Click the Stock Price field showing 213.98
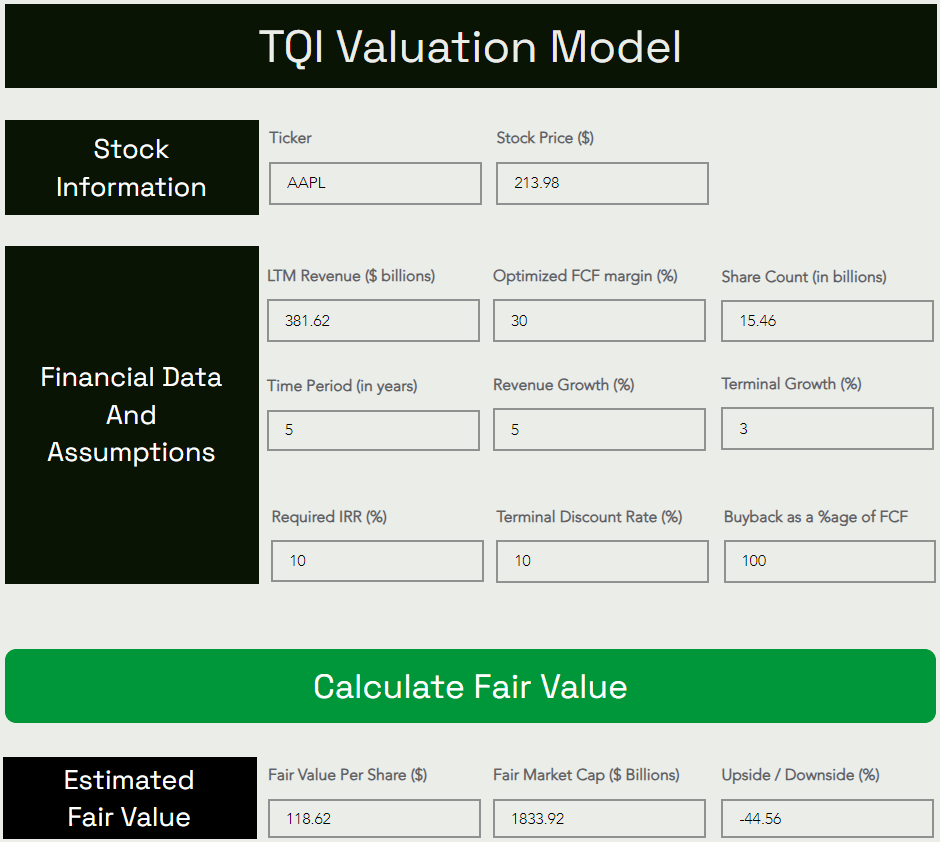 [602, 183]
